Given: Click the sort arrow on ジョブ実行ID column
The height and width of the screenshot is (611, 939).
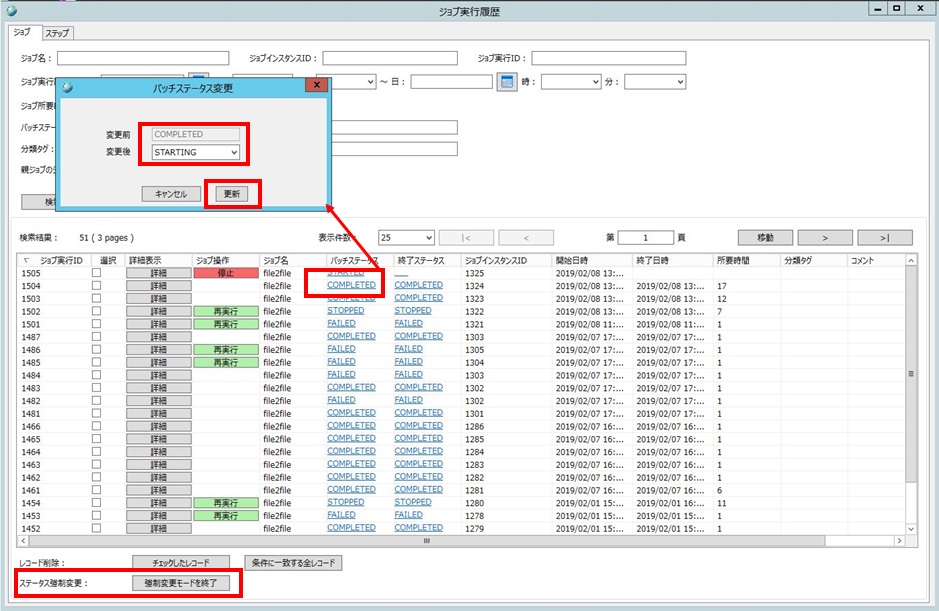Looking at the screenshot, I should (25, 260).
